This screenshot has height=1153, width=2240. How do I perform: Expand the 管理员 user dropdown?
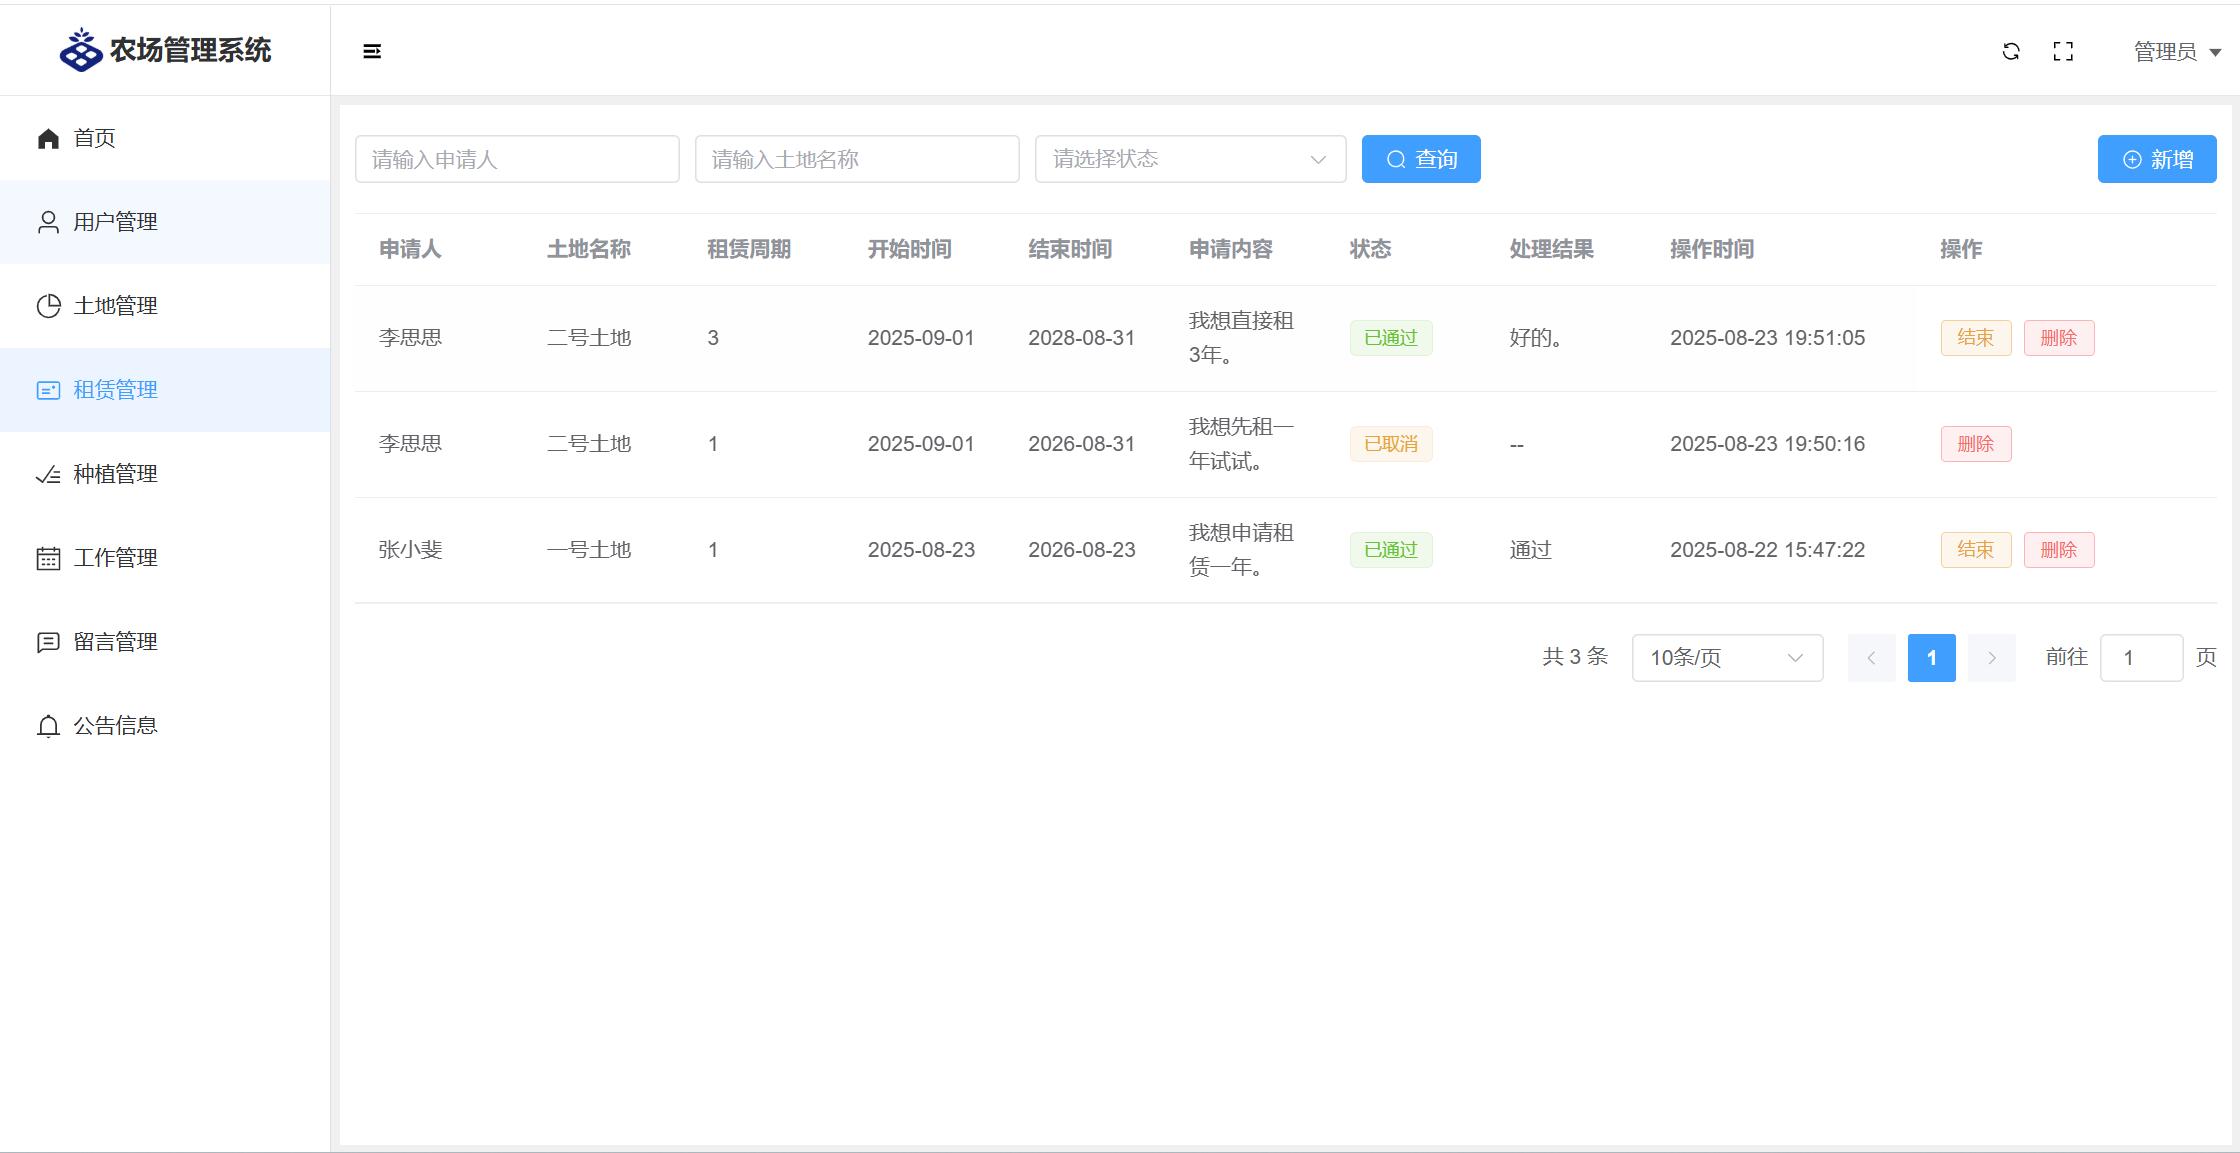click(x=2177, y=52)
